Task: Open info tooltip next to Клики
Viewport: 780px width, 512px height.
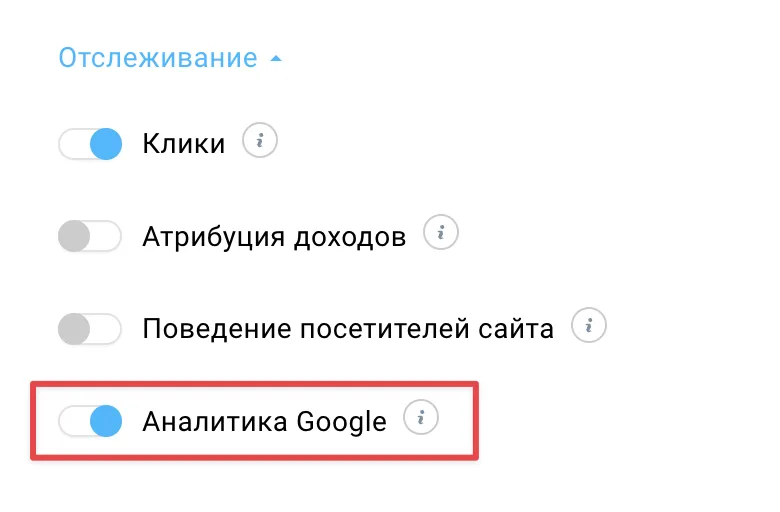Action: pos(260,140)
